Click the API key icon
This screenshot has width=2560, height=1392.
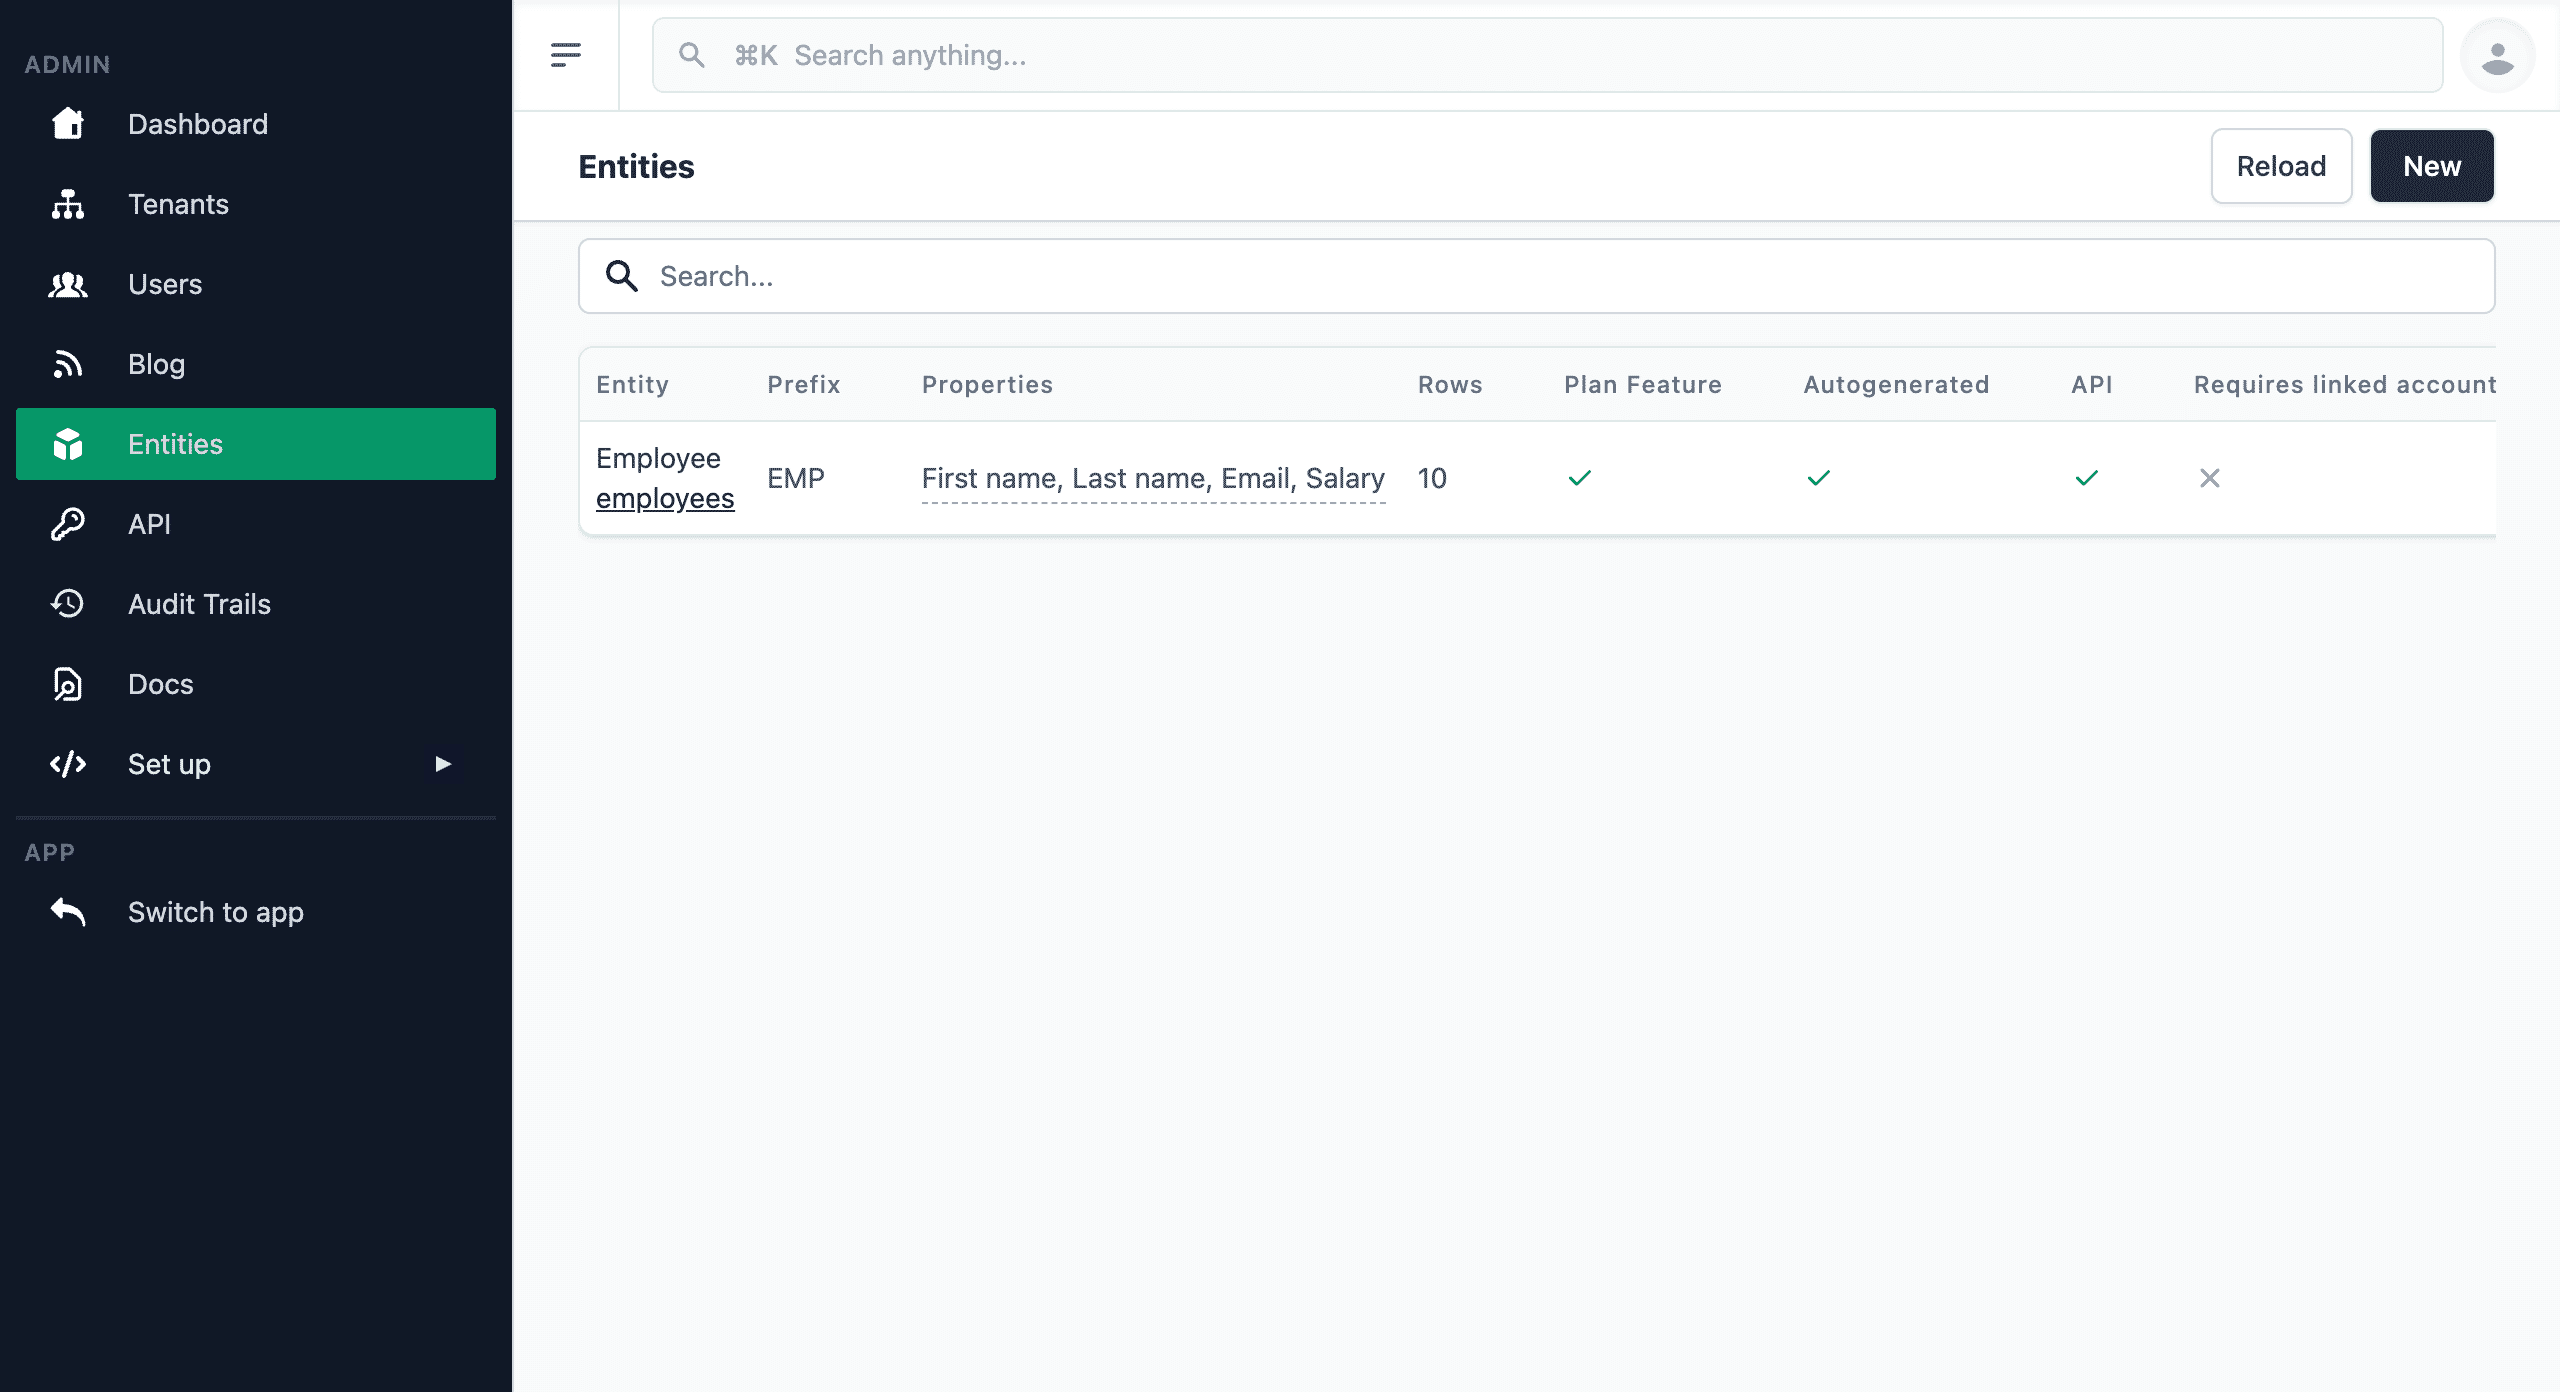68,524
